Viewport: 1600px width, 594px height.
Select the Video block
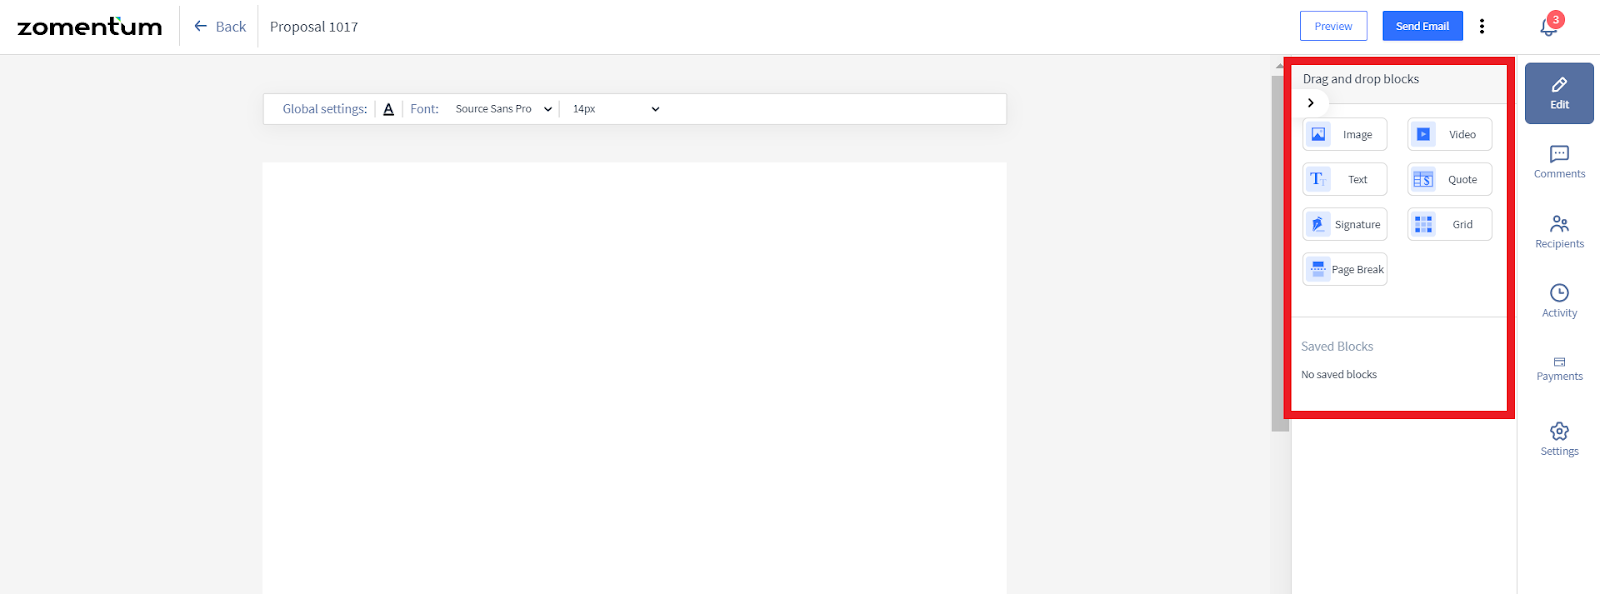point(1450,134)
